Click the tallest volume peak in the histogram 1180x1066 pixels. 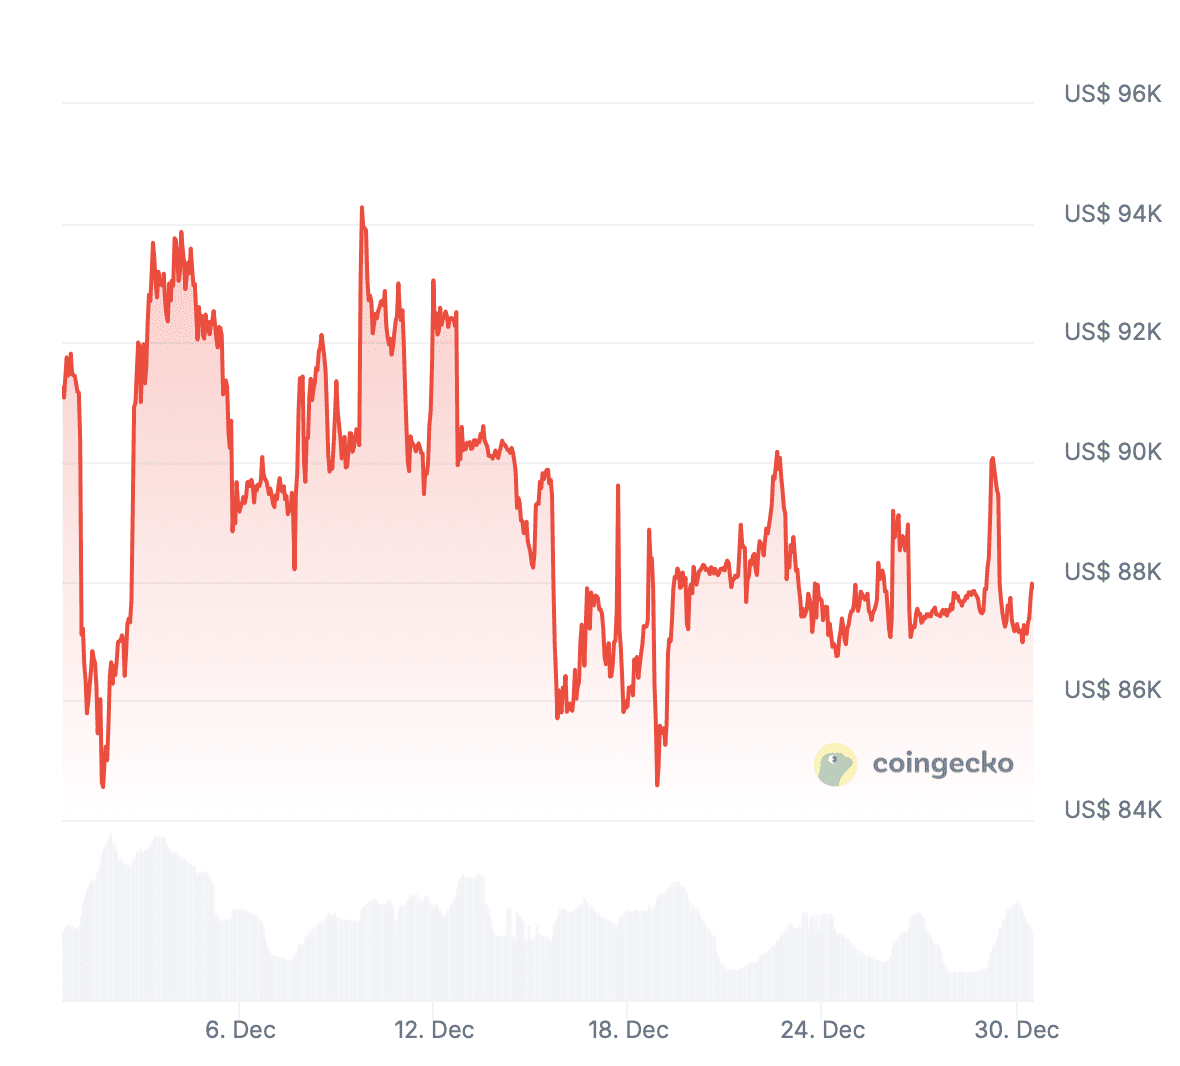click(x=111, y=836)
